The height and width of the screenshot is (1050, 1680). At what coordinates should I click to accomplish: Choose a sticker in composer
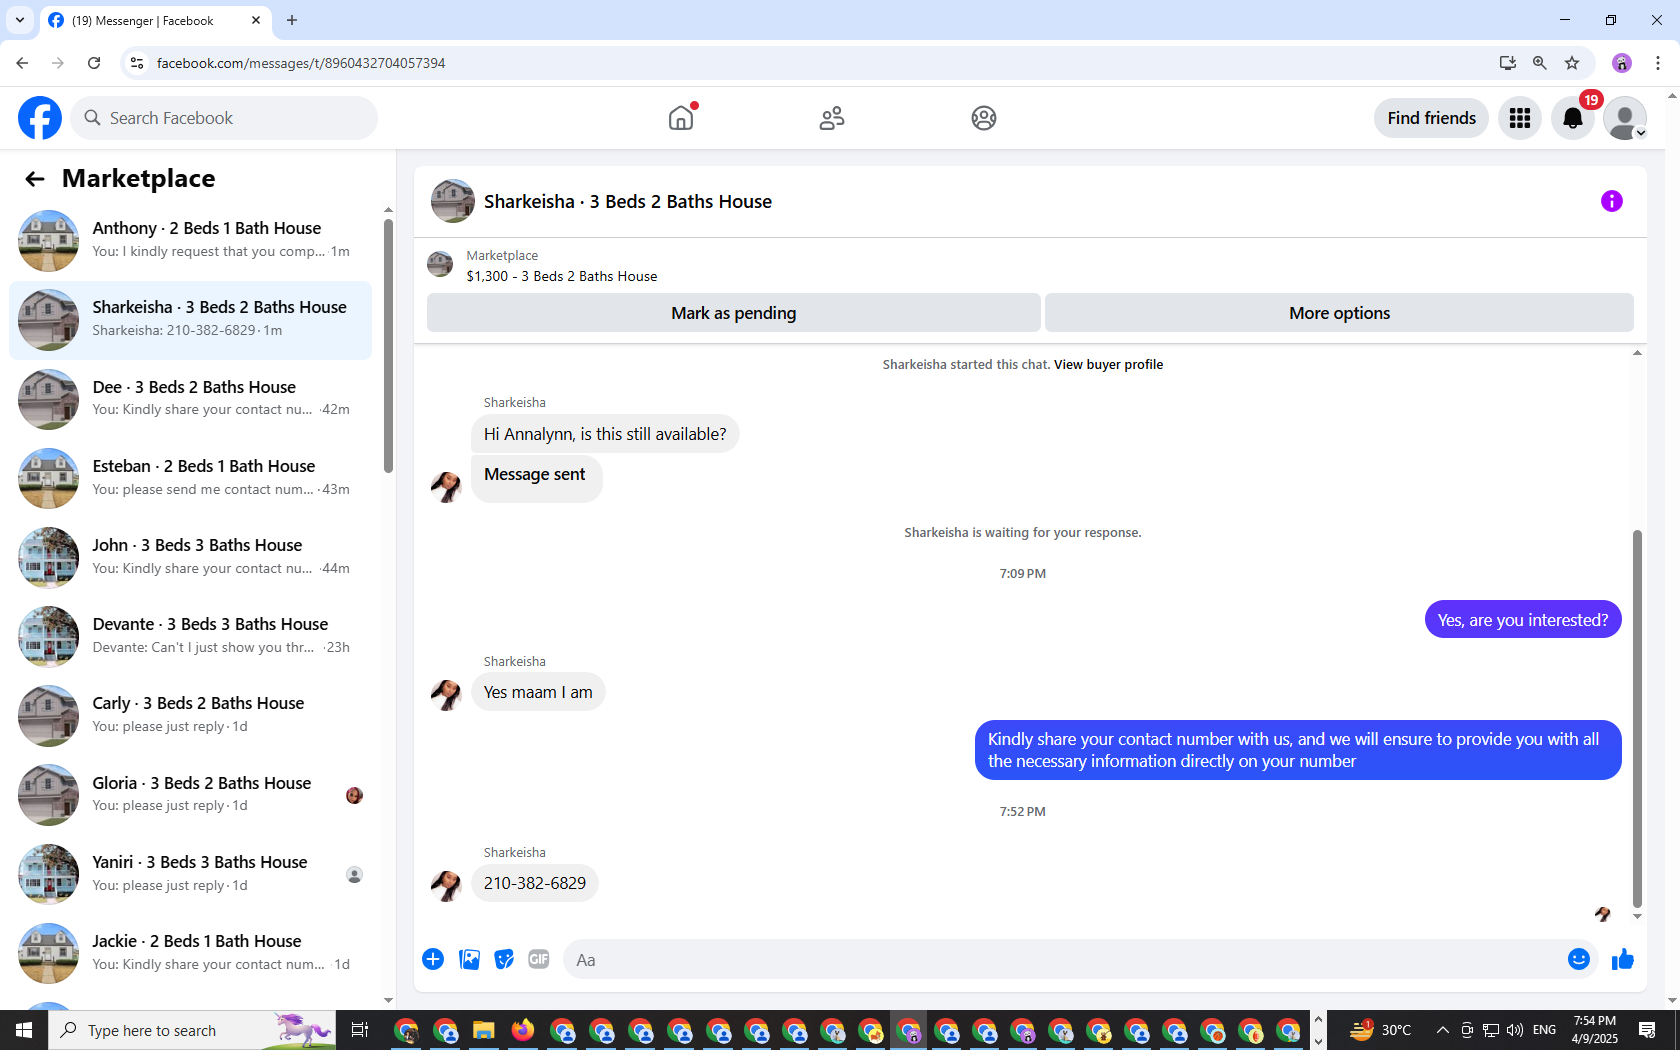tap(504, 960)
